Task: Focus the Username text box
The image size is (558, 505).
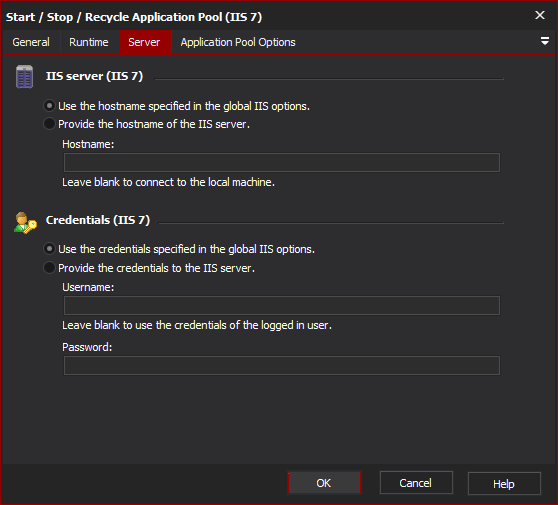Action: coord(282,305)
